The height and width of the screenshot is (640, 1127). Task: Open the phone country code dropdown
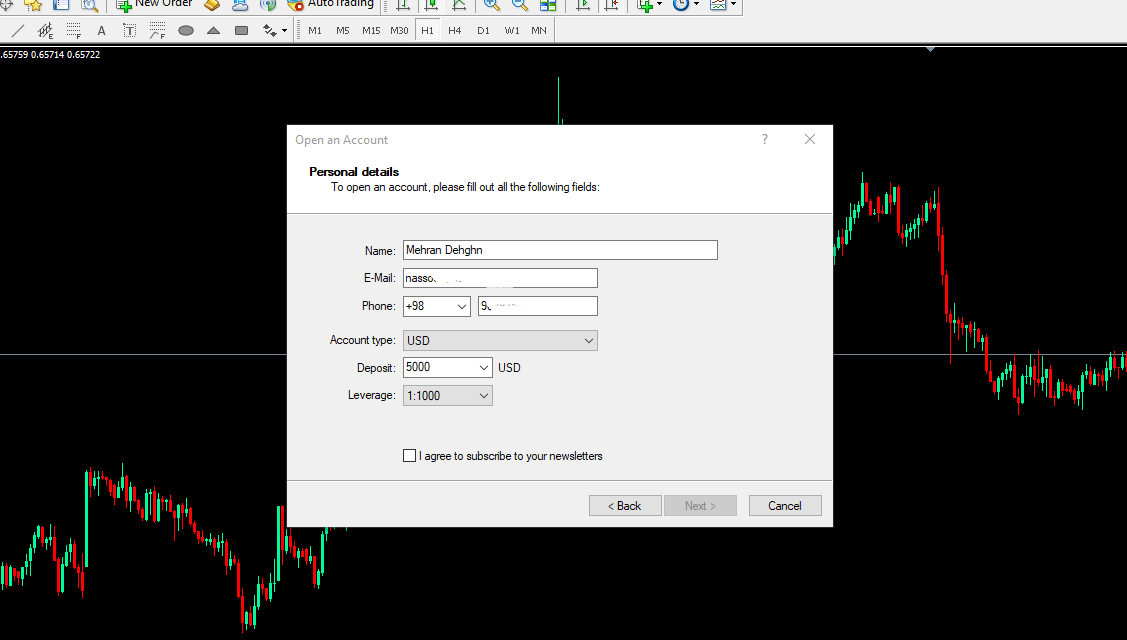tap(461, 306)
